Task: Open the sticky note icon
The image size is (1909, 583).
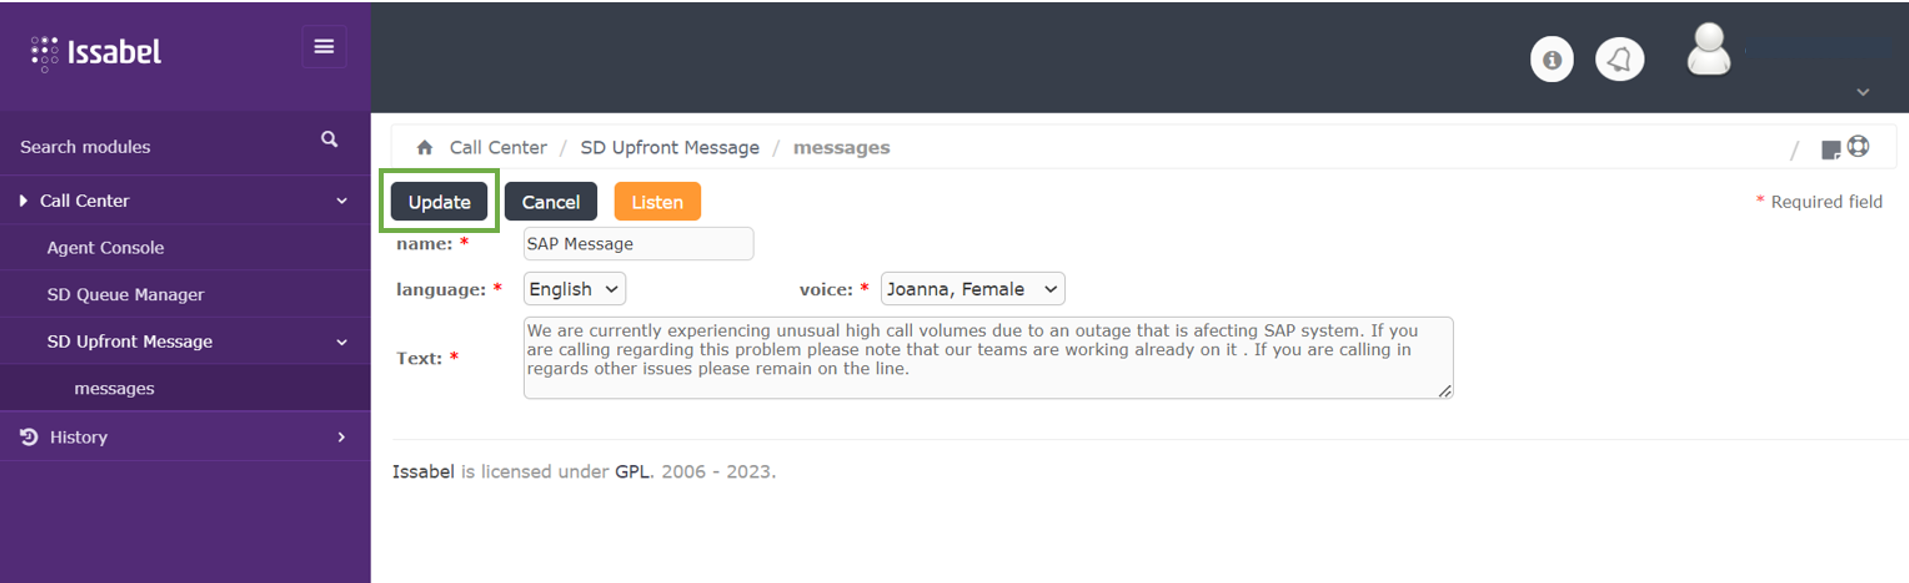Action: pos(1830,149)
